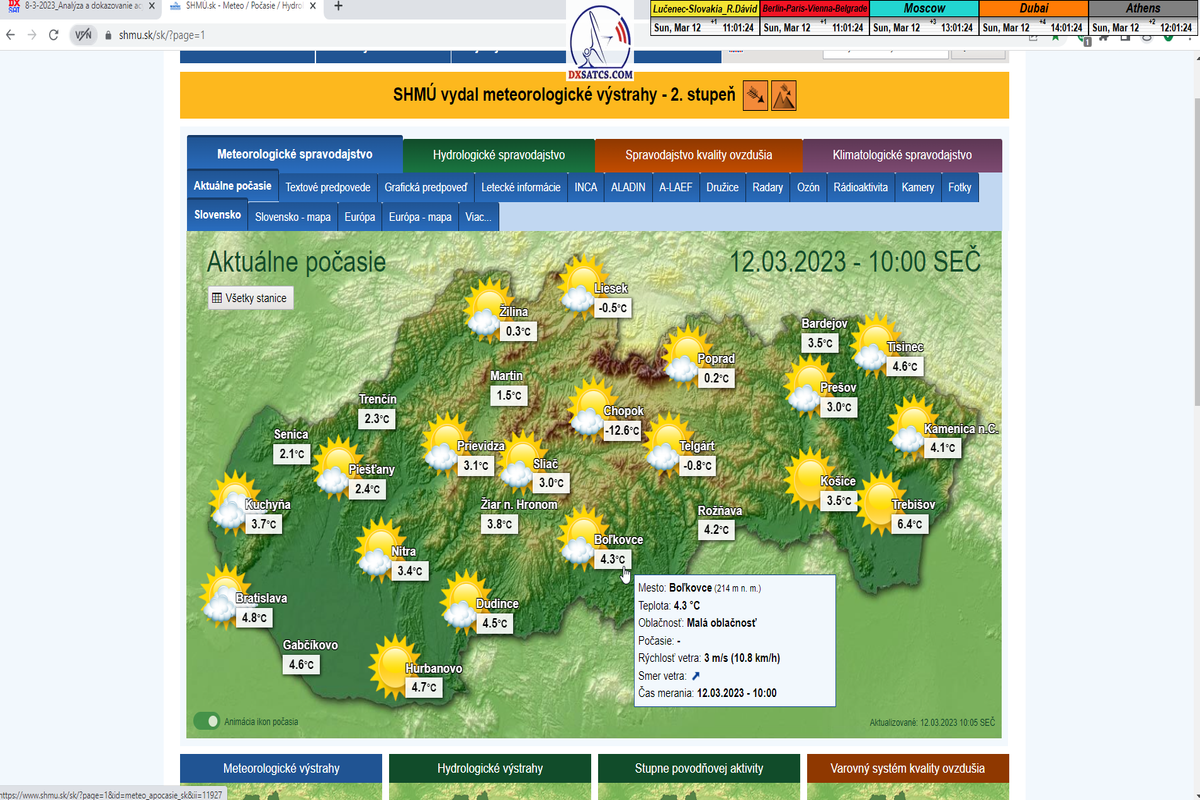Click the partly cloudy icon at Žilina
Screen dimensions: 1200x800
(x=490, y=308)
